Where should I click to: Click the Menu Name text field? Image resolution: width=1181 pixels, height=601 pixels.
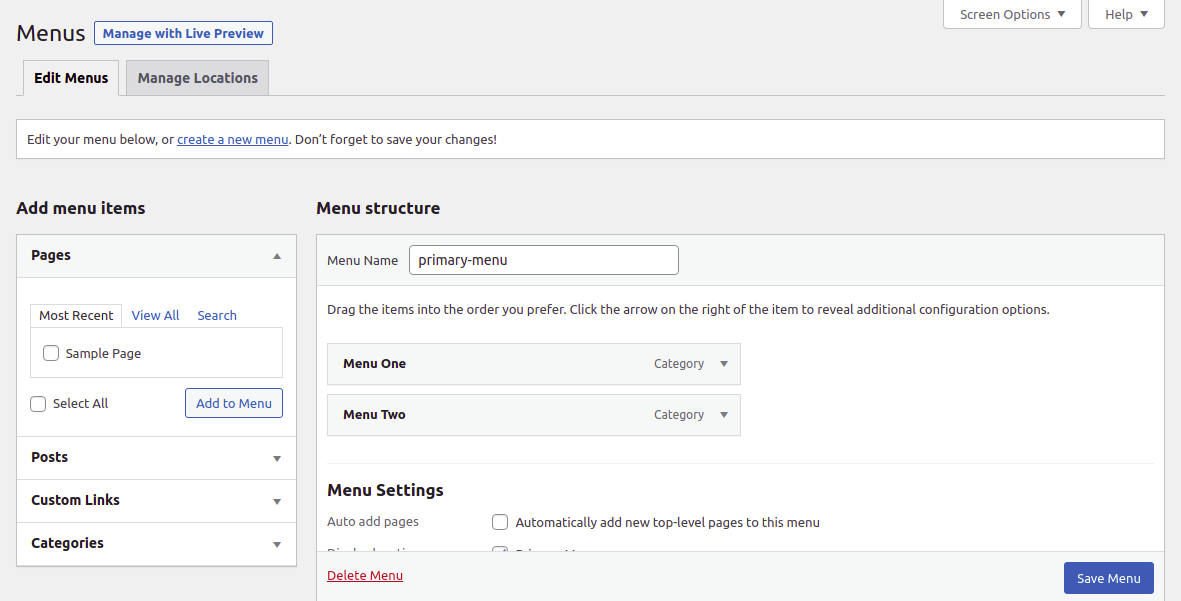tap(543, 260)
